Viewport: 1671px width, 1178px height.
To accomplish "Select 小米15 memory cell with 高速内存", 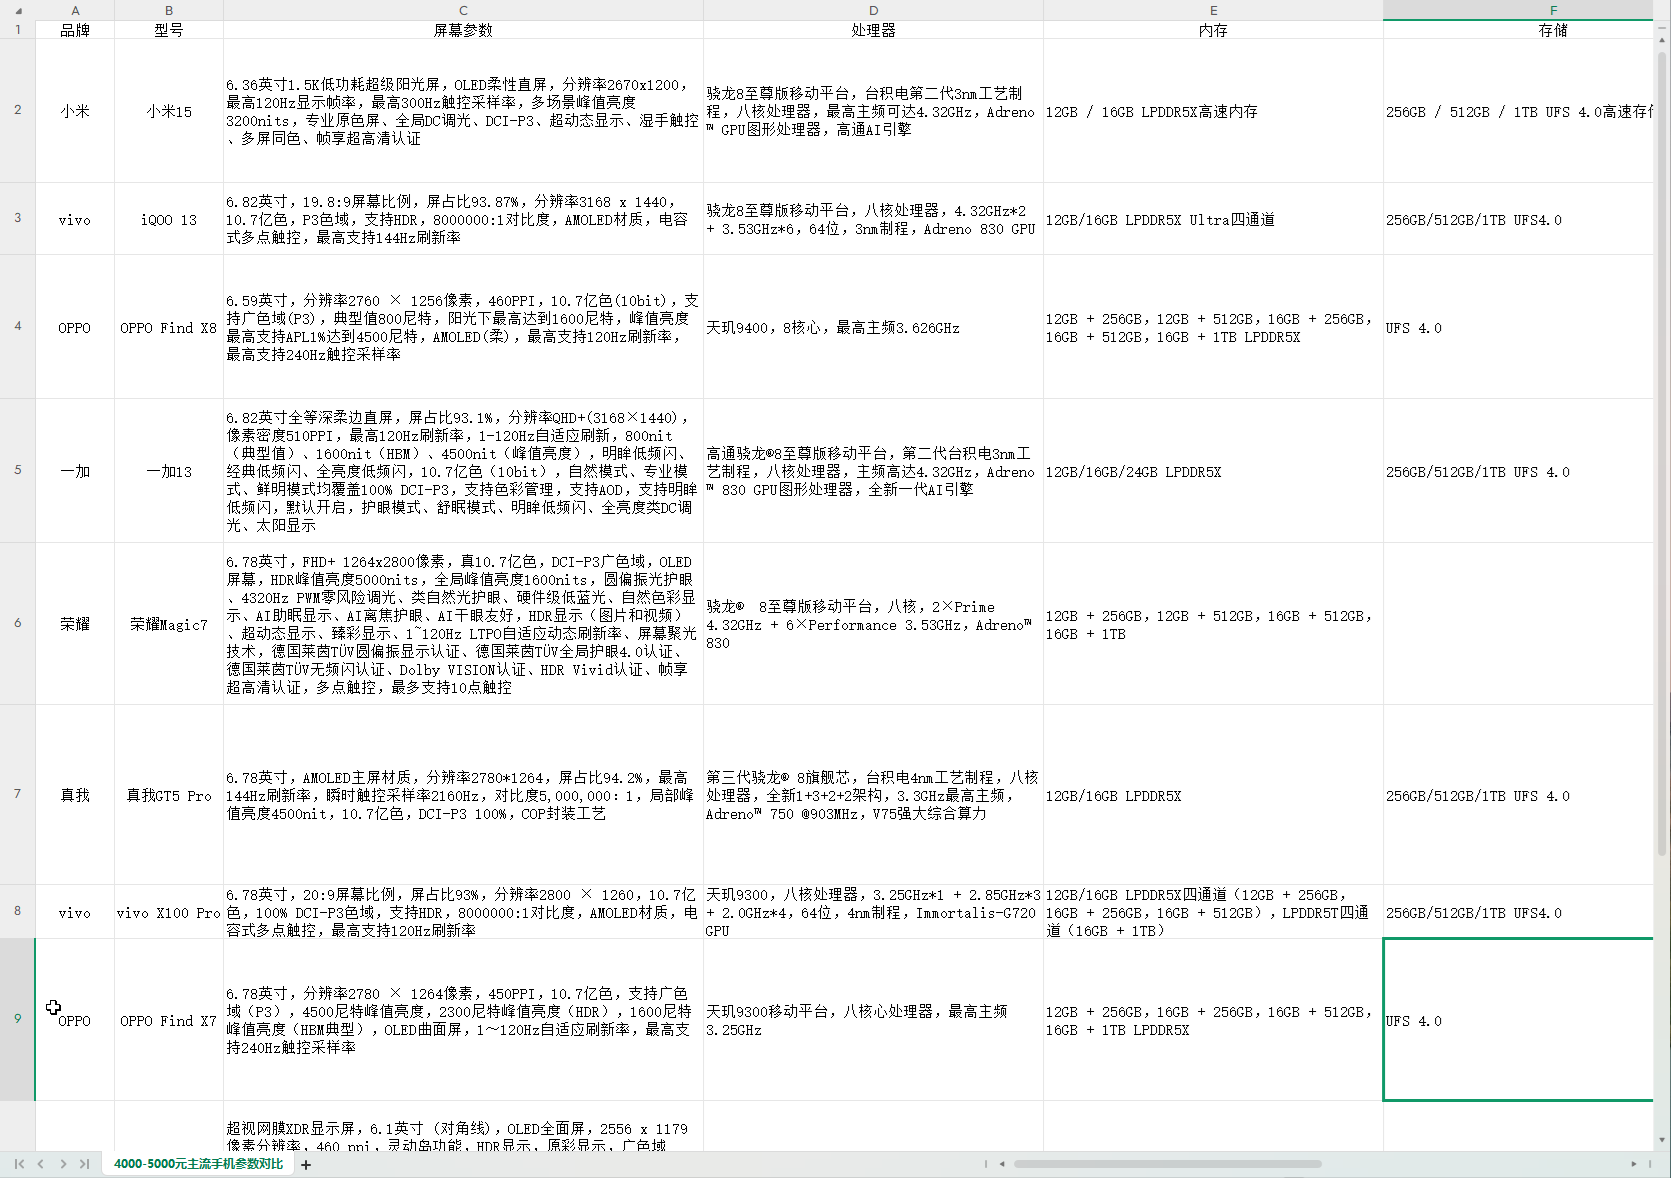I will pyautogui.click(x=1213, y=111).
